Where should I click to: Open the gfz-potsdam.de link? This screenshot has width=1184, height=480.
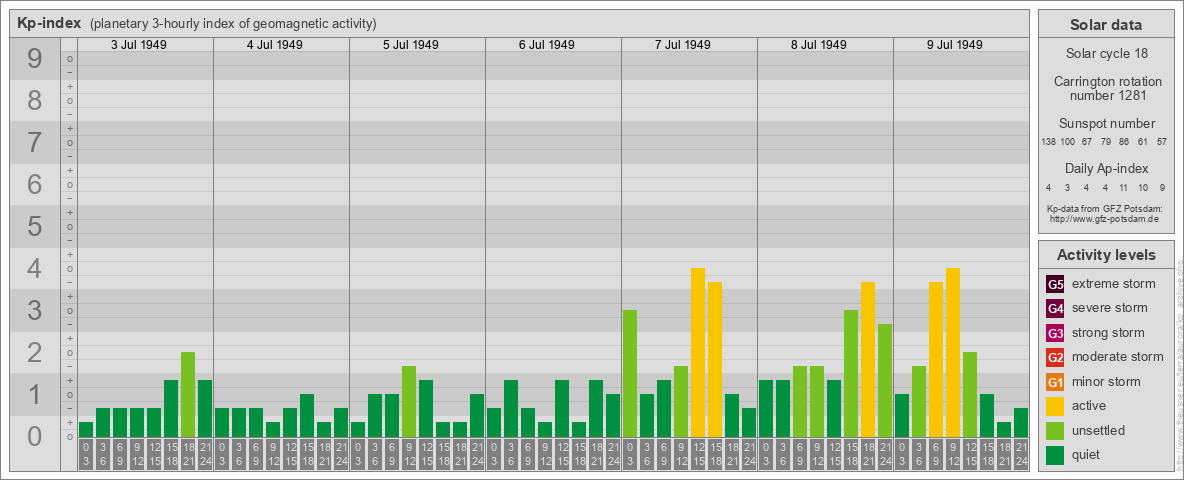tap(1105, 219)
